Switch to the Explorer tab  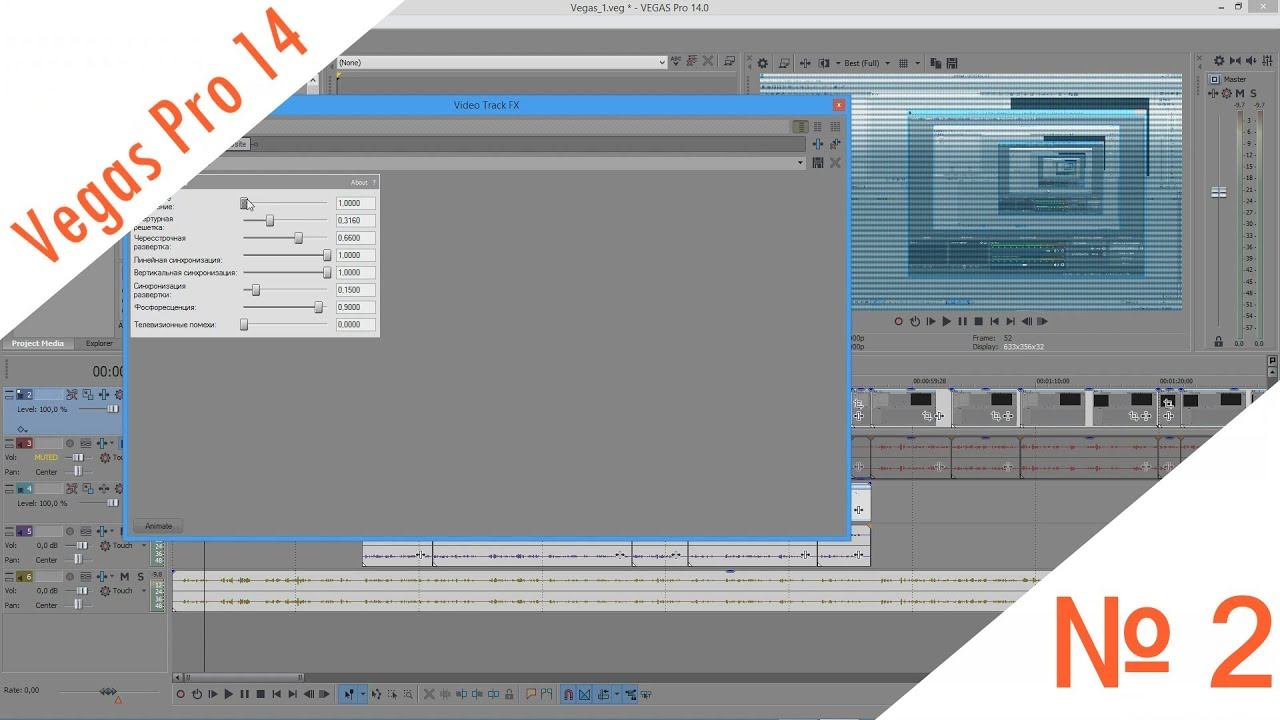(99, 343)
